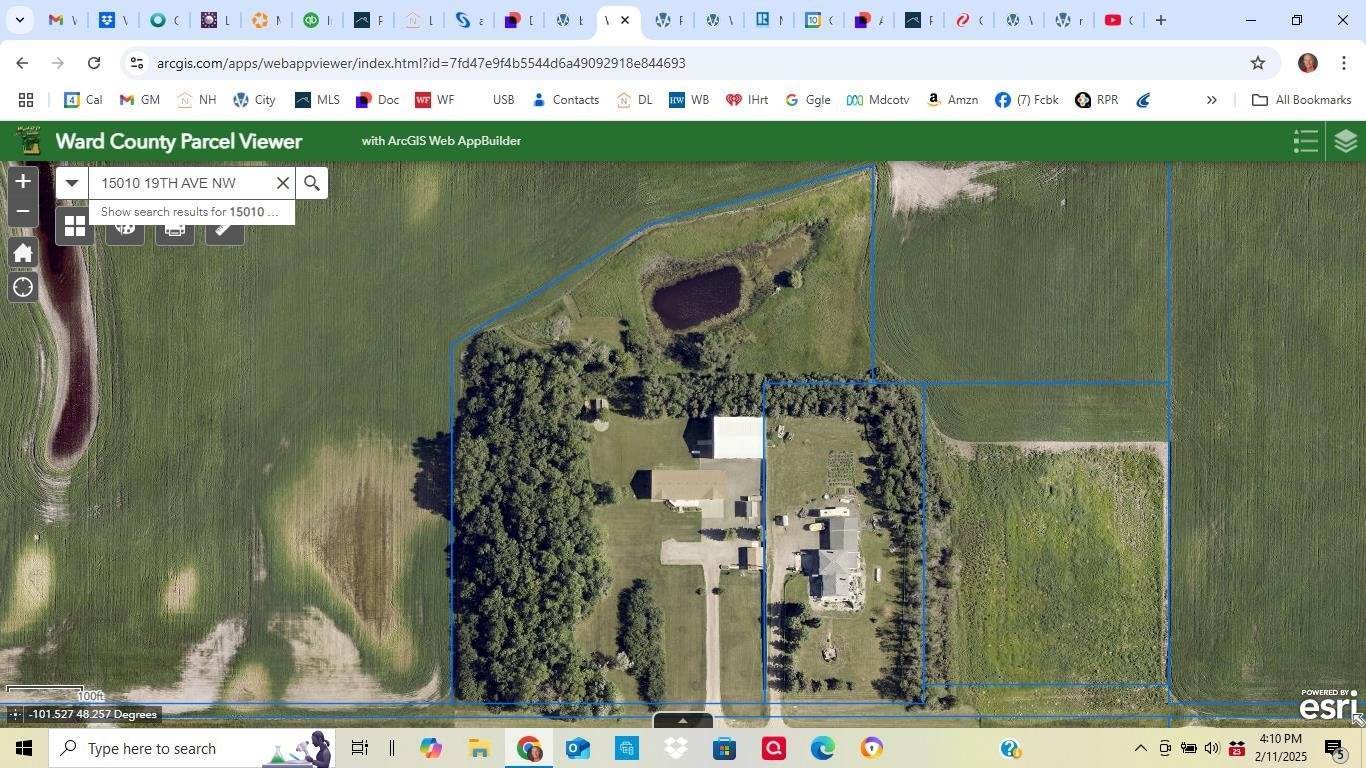Image resolution: width=1366 pixels, height=768 pixels.
Task: Click the Ward County logo in header
Action: pyautogui.click(x=27, y=141)
